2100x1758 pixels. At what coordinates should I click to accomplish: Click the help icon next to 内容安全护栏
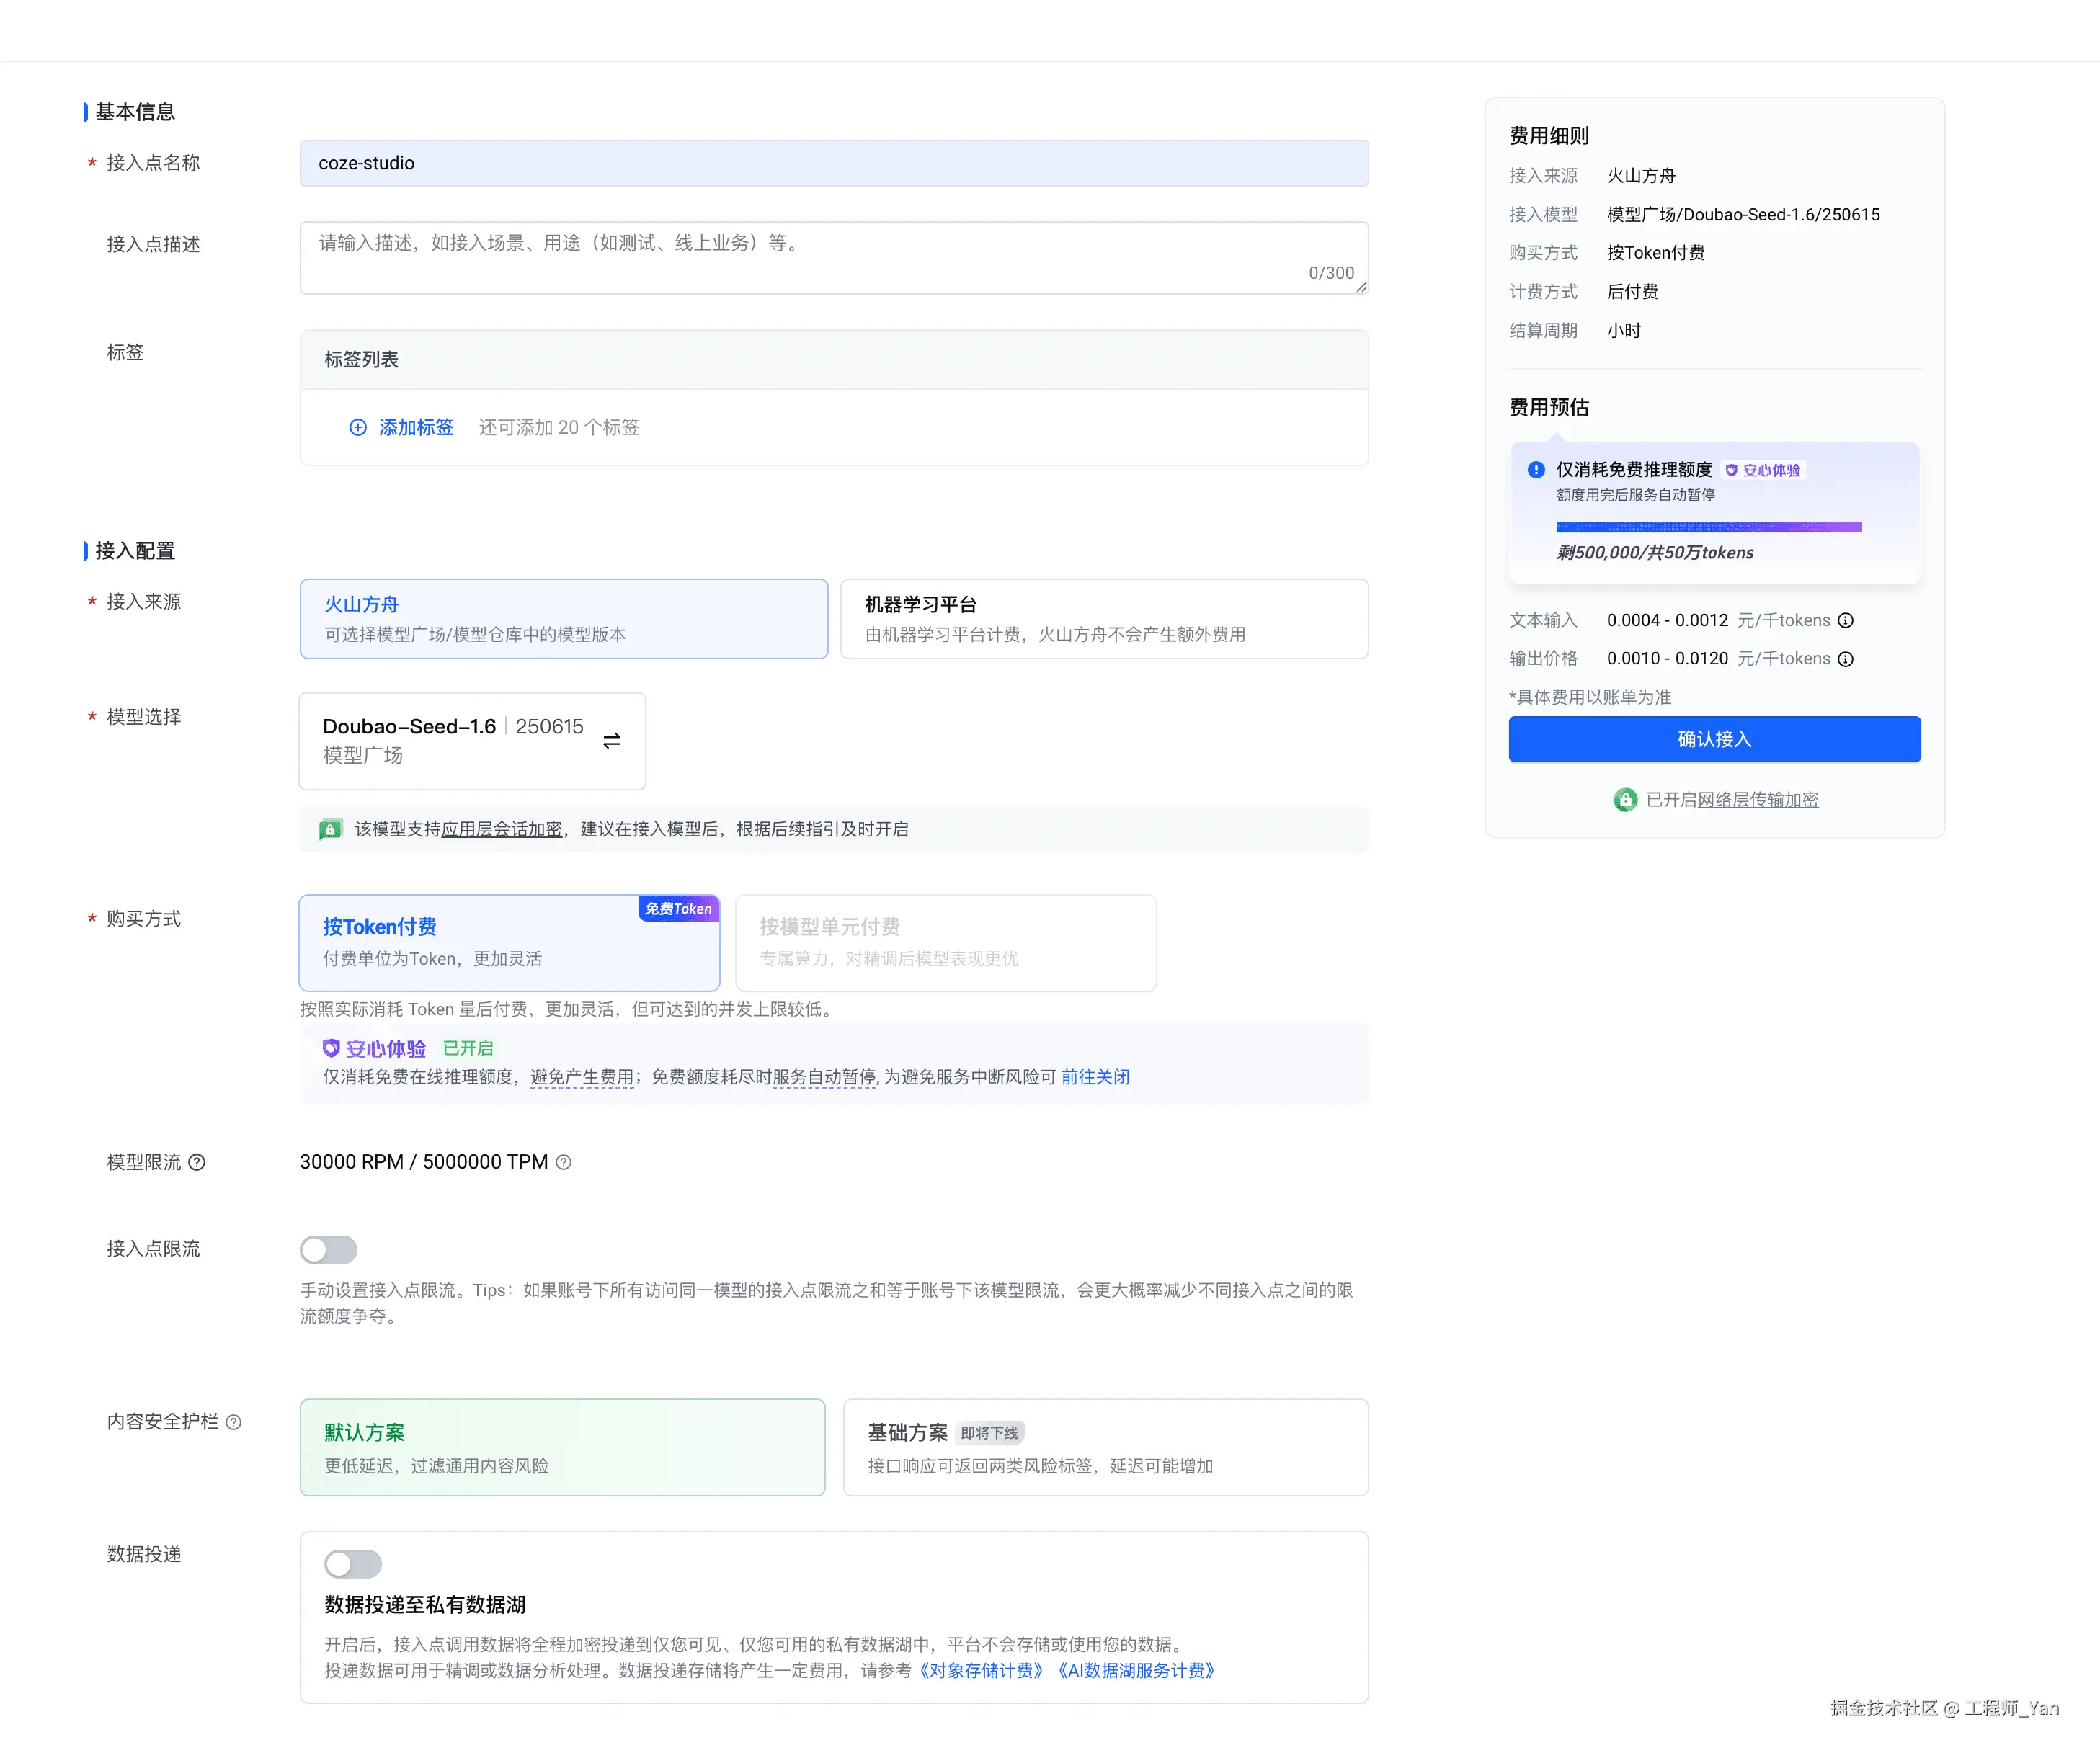233,1422
